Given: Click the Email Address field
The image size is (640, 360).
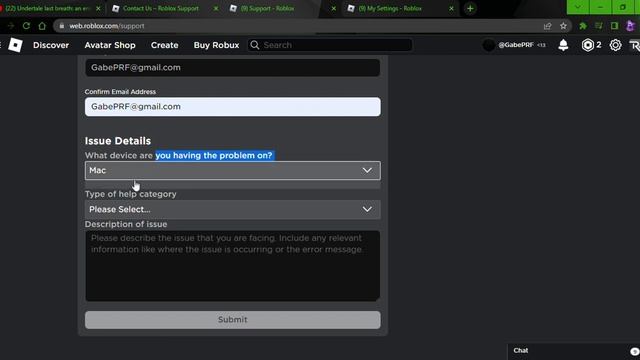Looking at the screenshot, I should point(233,67).
